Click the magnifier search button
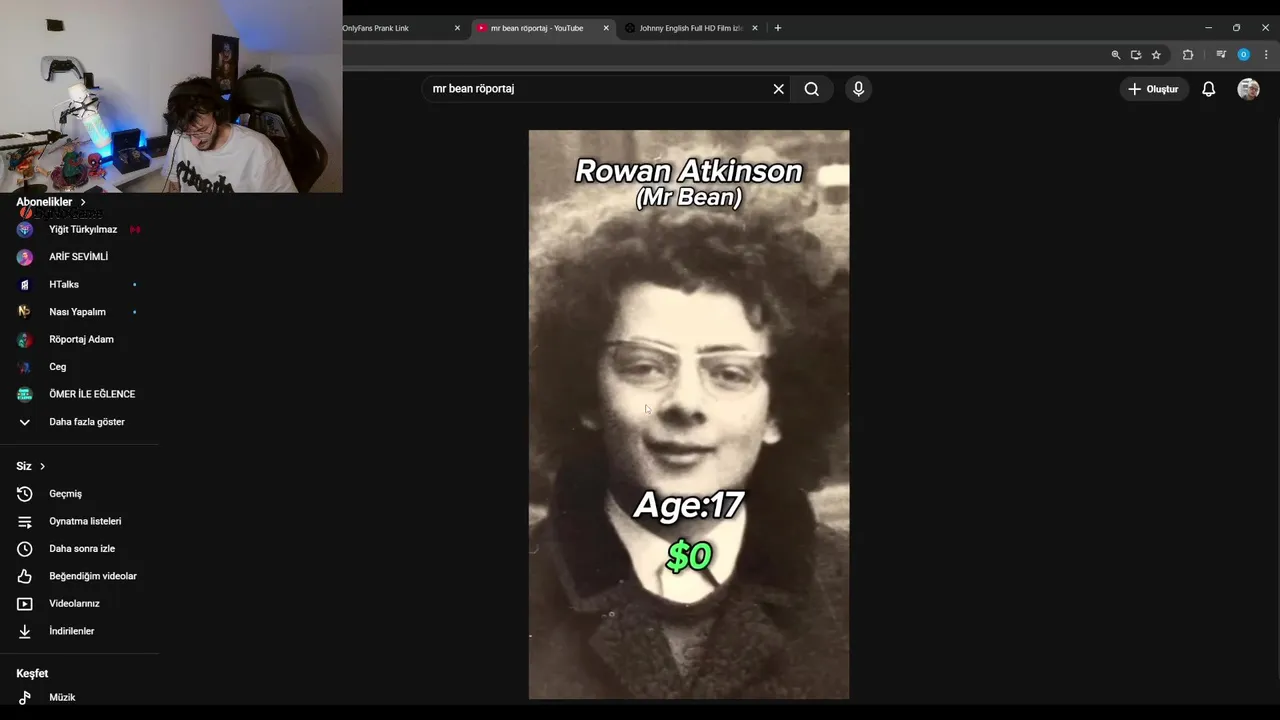This screenshot has height=720, width=1280. (x=811, y=89)
